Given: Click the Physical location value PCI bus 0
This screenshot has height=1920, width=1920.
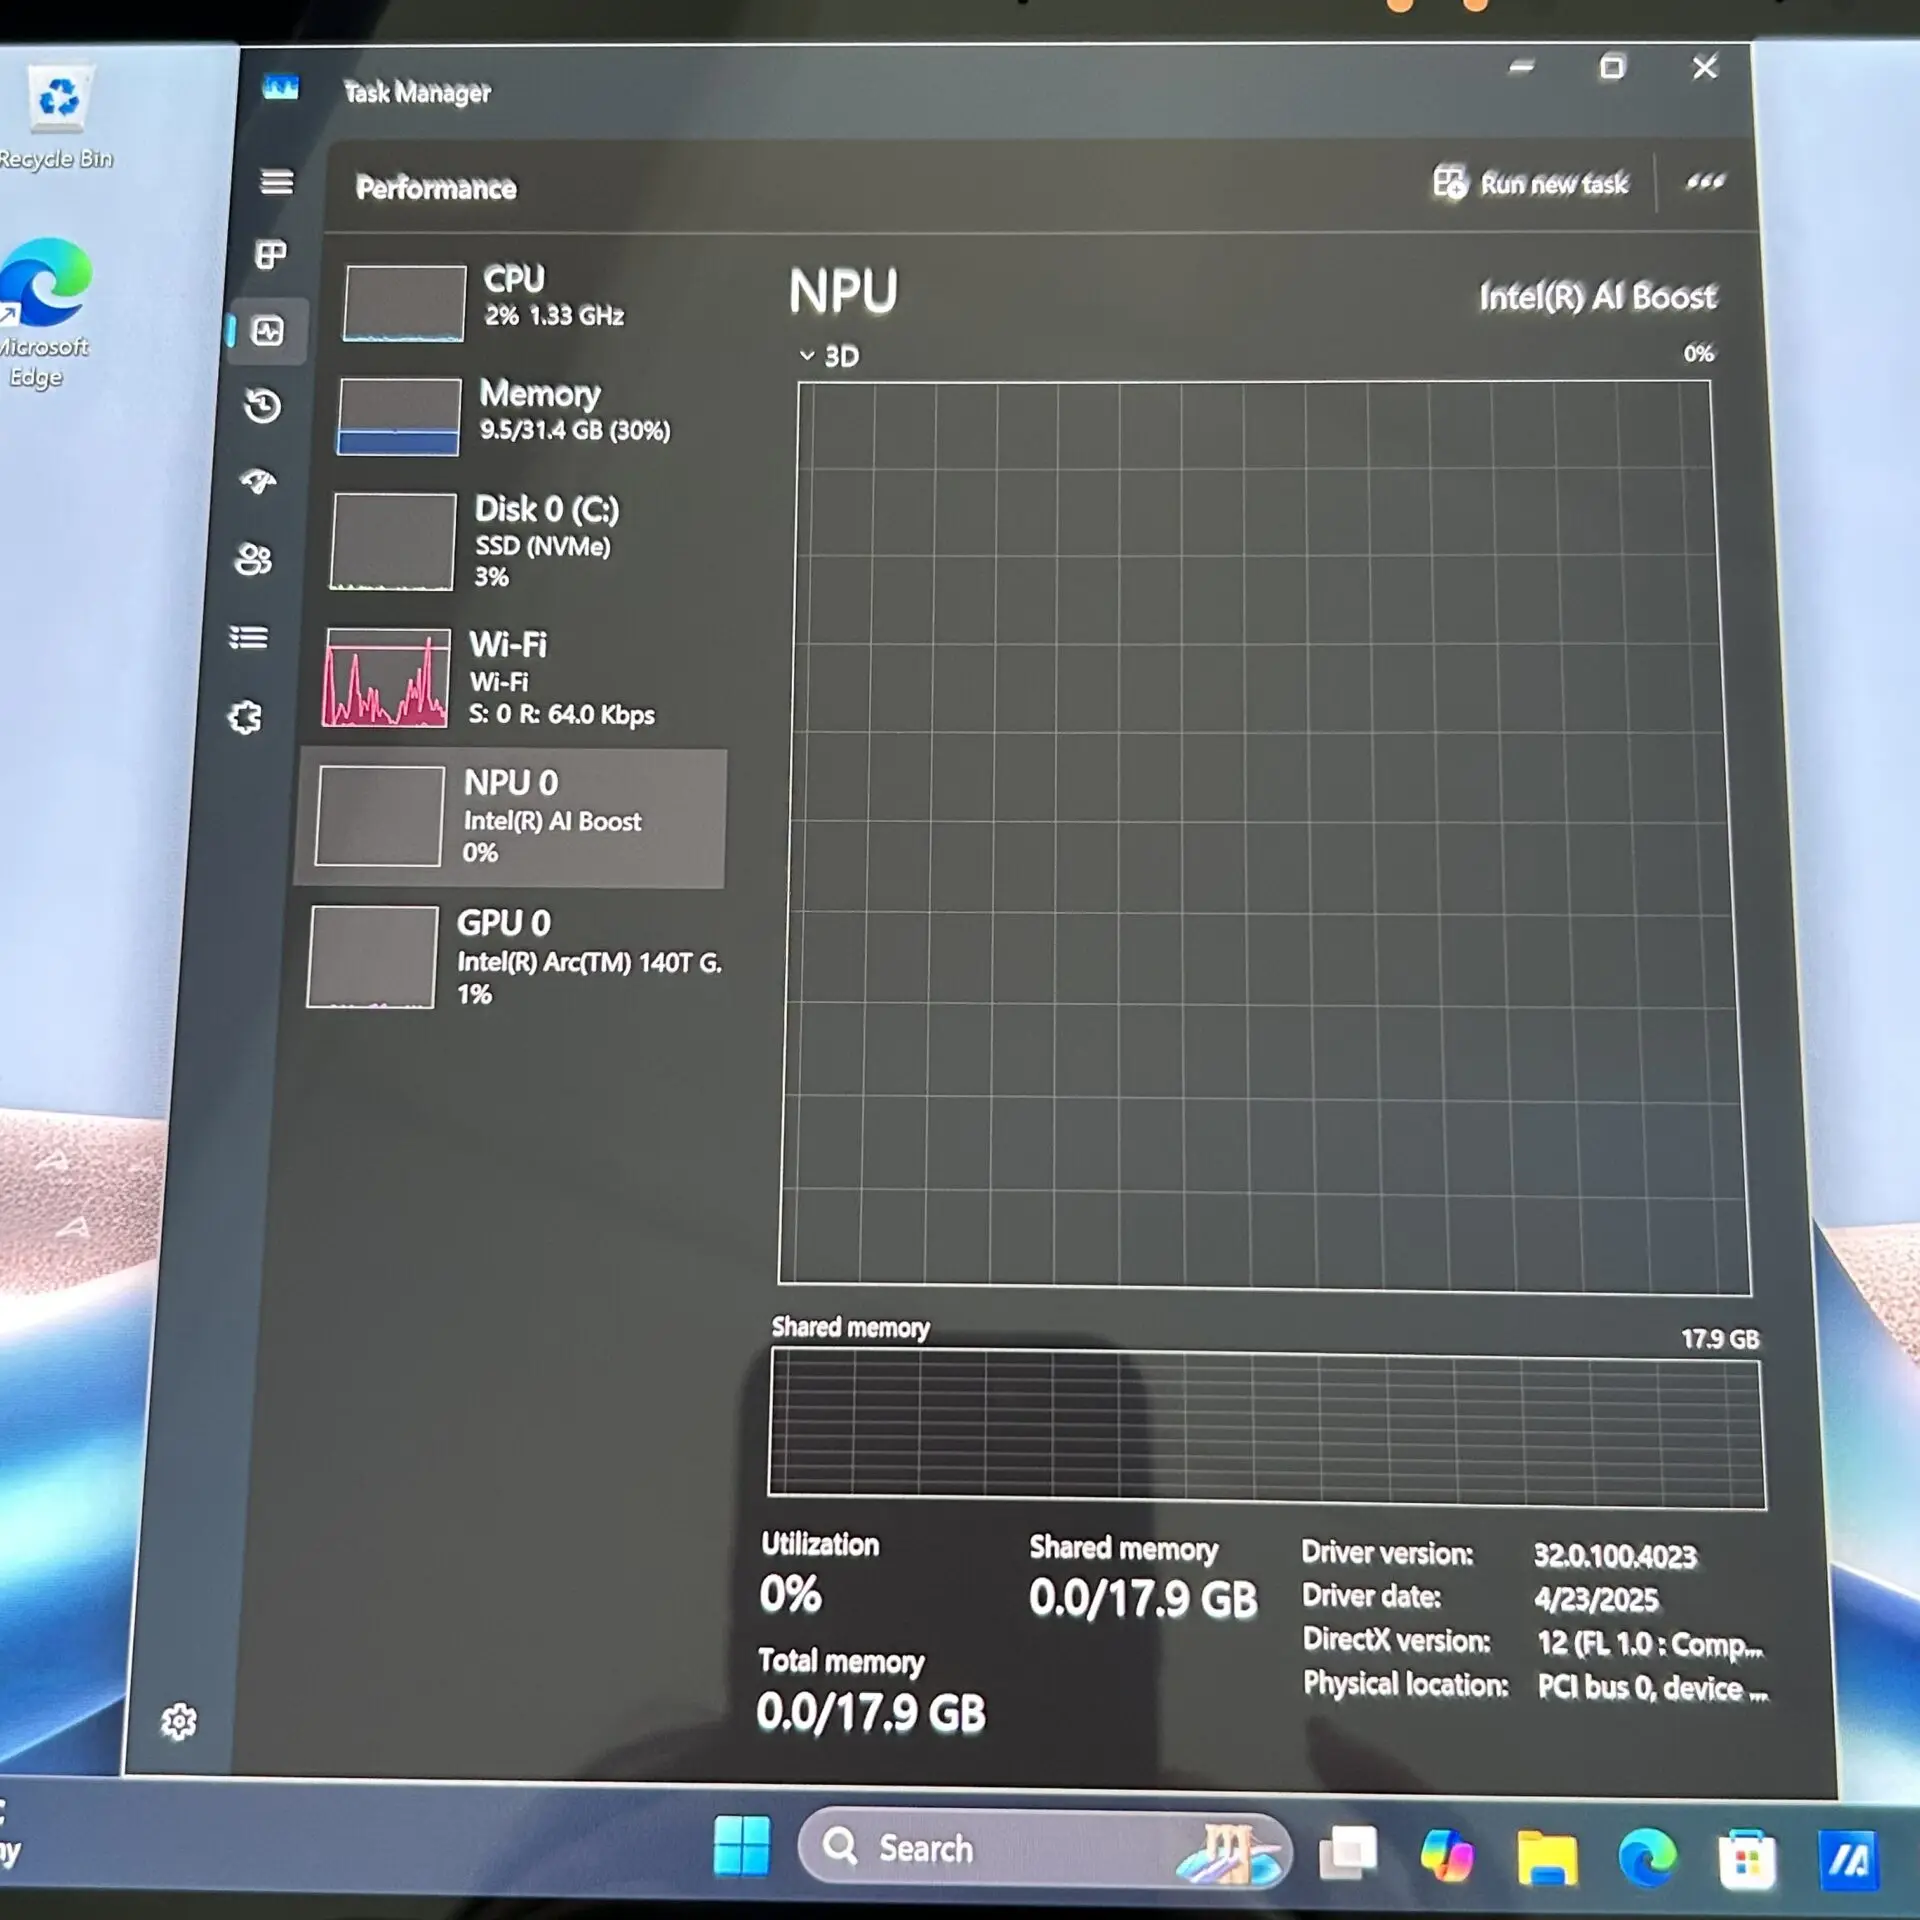Looking at the screenshot, I should pos(1653,1687).
